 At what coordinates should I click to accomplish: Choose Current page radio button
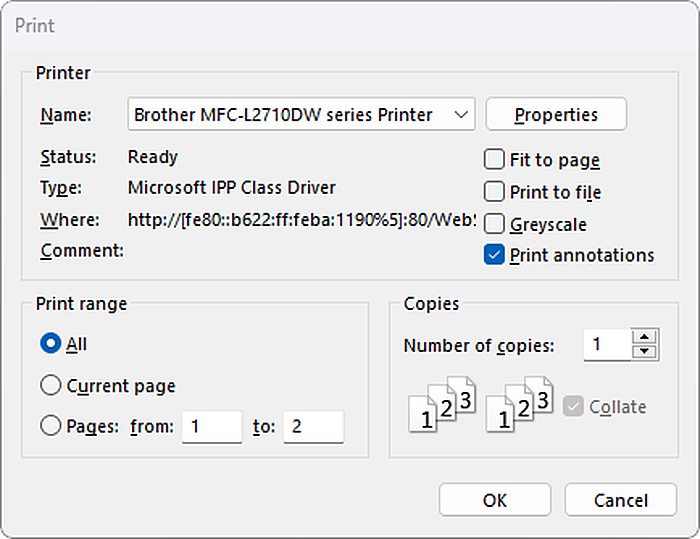pyautogui.click(x=50, y=385)
